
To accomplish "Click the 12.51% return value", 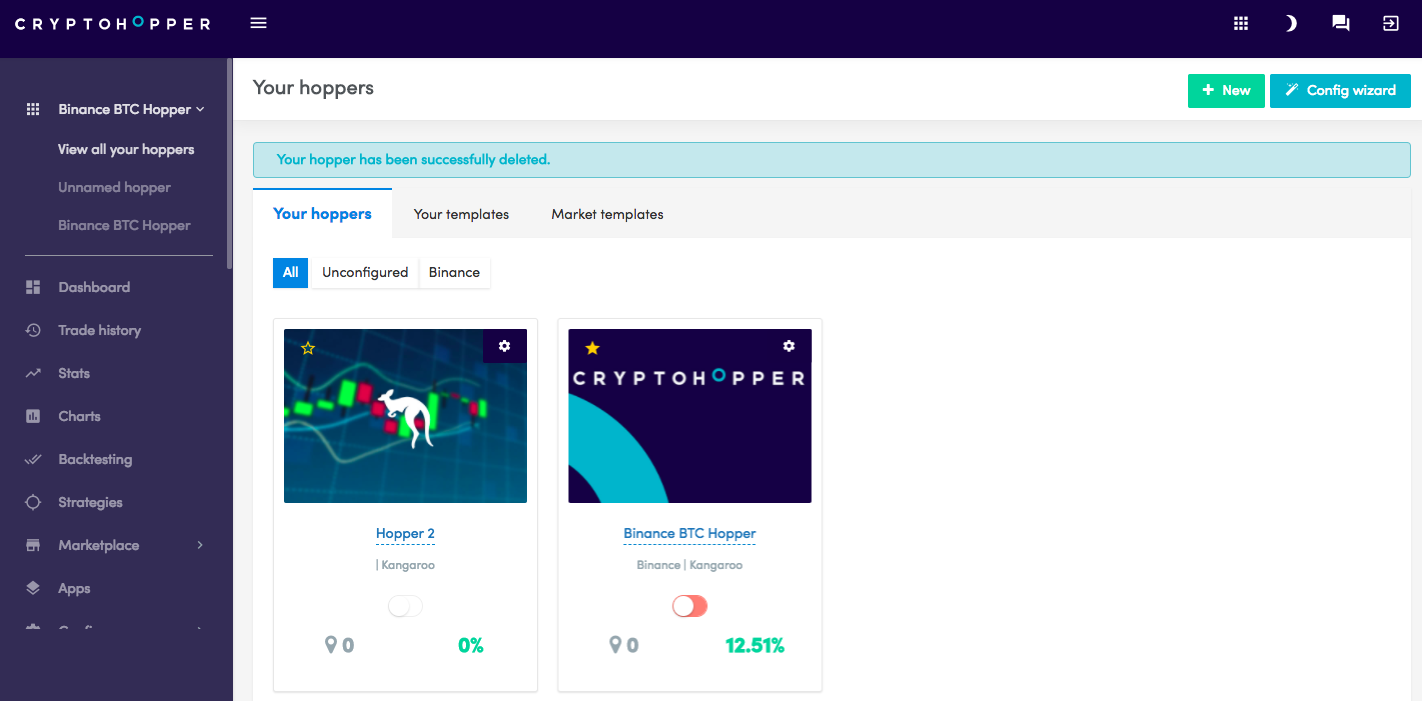I will tap(755, 646).
